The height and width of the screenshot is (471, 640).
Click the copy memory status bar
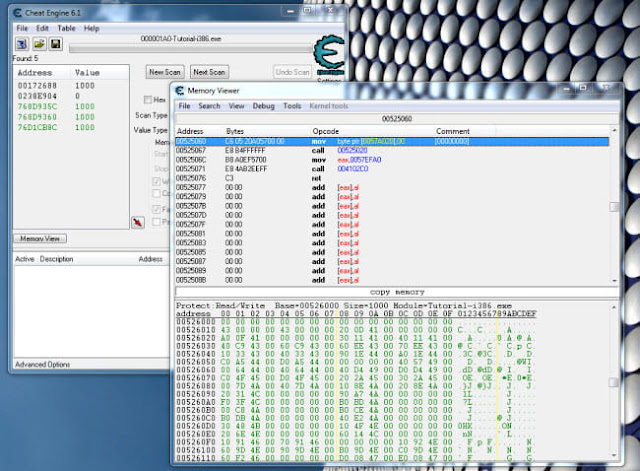pyautogui.click(x=397, y=292)
